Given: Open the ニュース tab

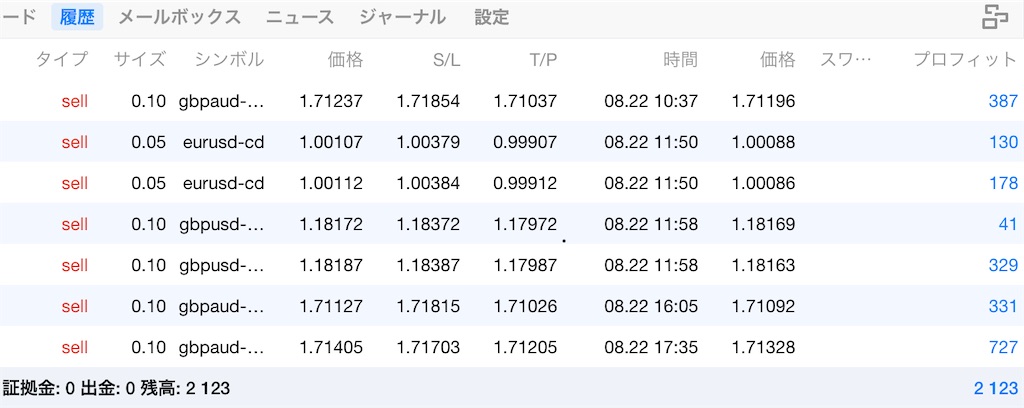Looking at the screenshot, I should pyautogui.click(x=300, y=17).
